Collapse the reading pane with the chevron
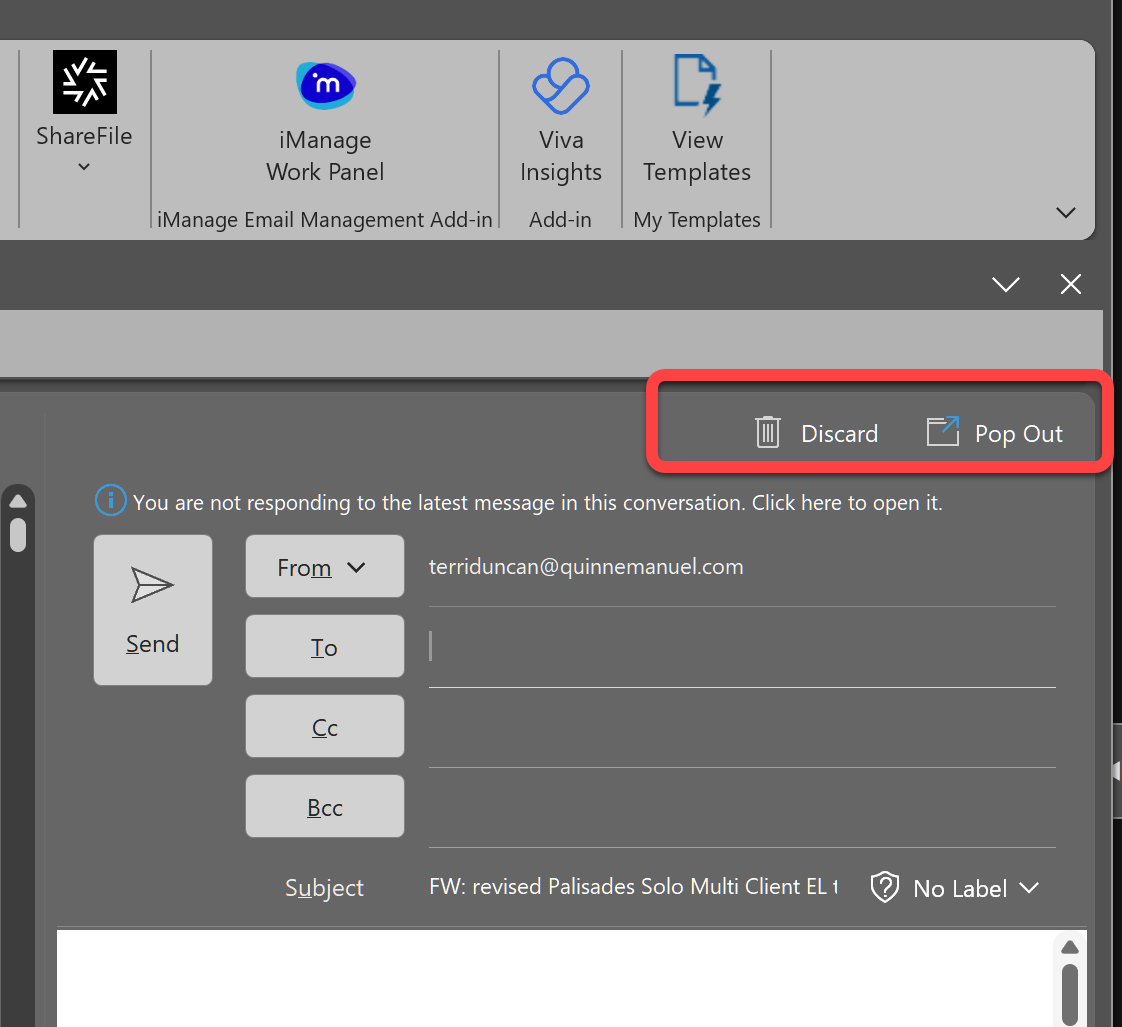1122x1027 pixels. [1006, 284]
